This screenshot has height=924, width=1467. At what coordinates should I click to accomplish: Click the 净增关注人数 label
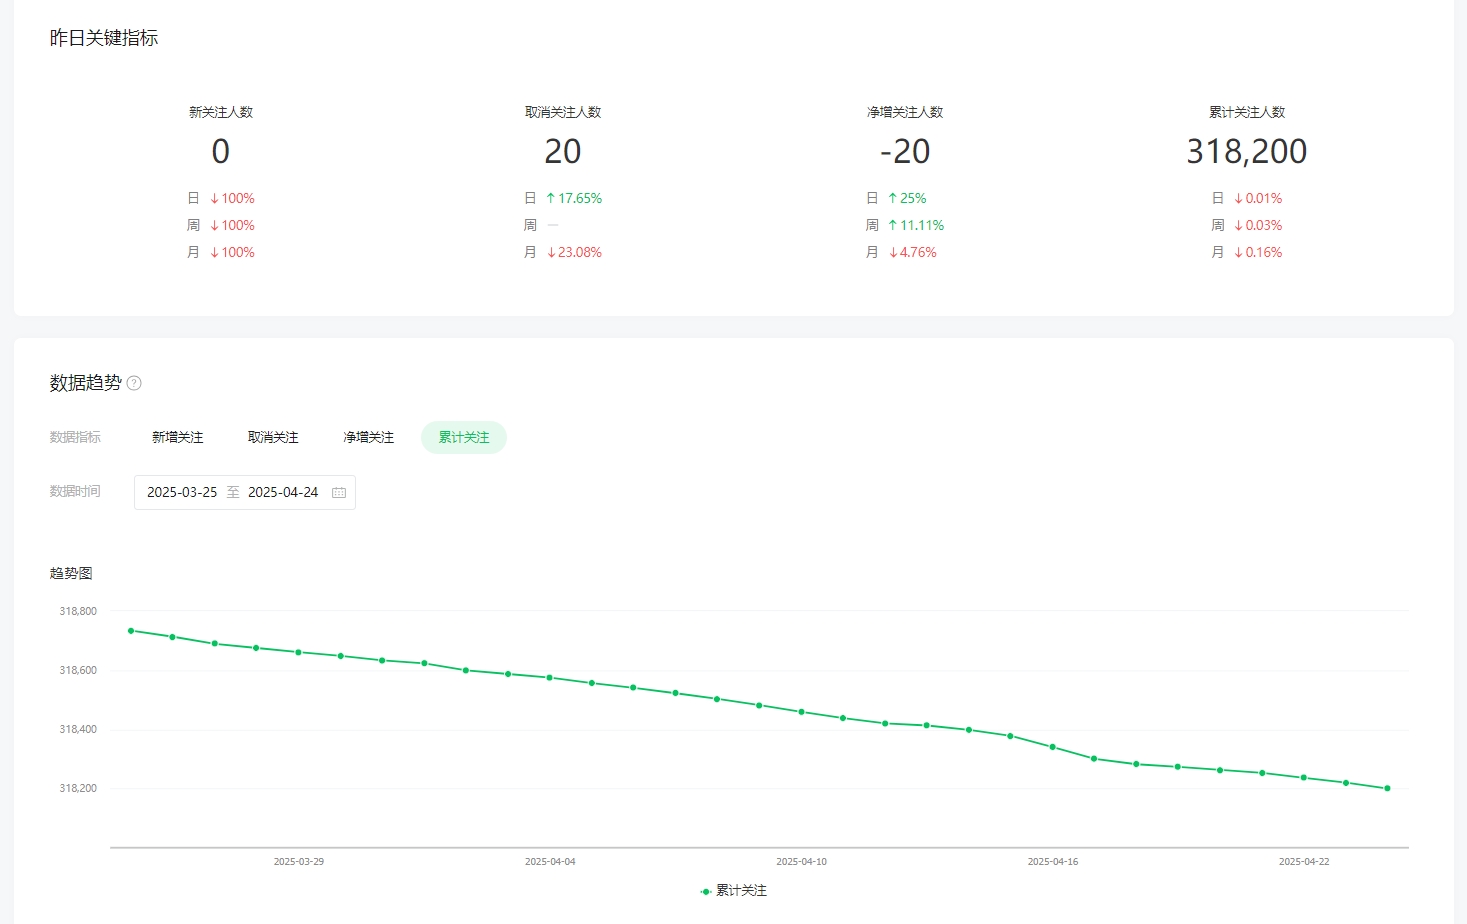pos(905,112)
